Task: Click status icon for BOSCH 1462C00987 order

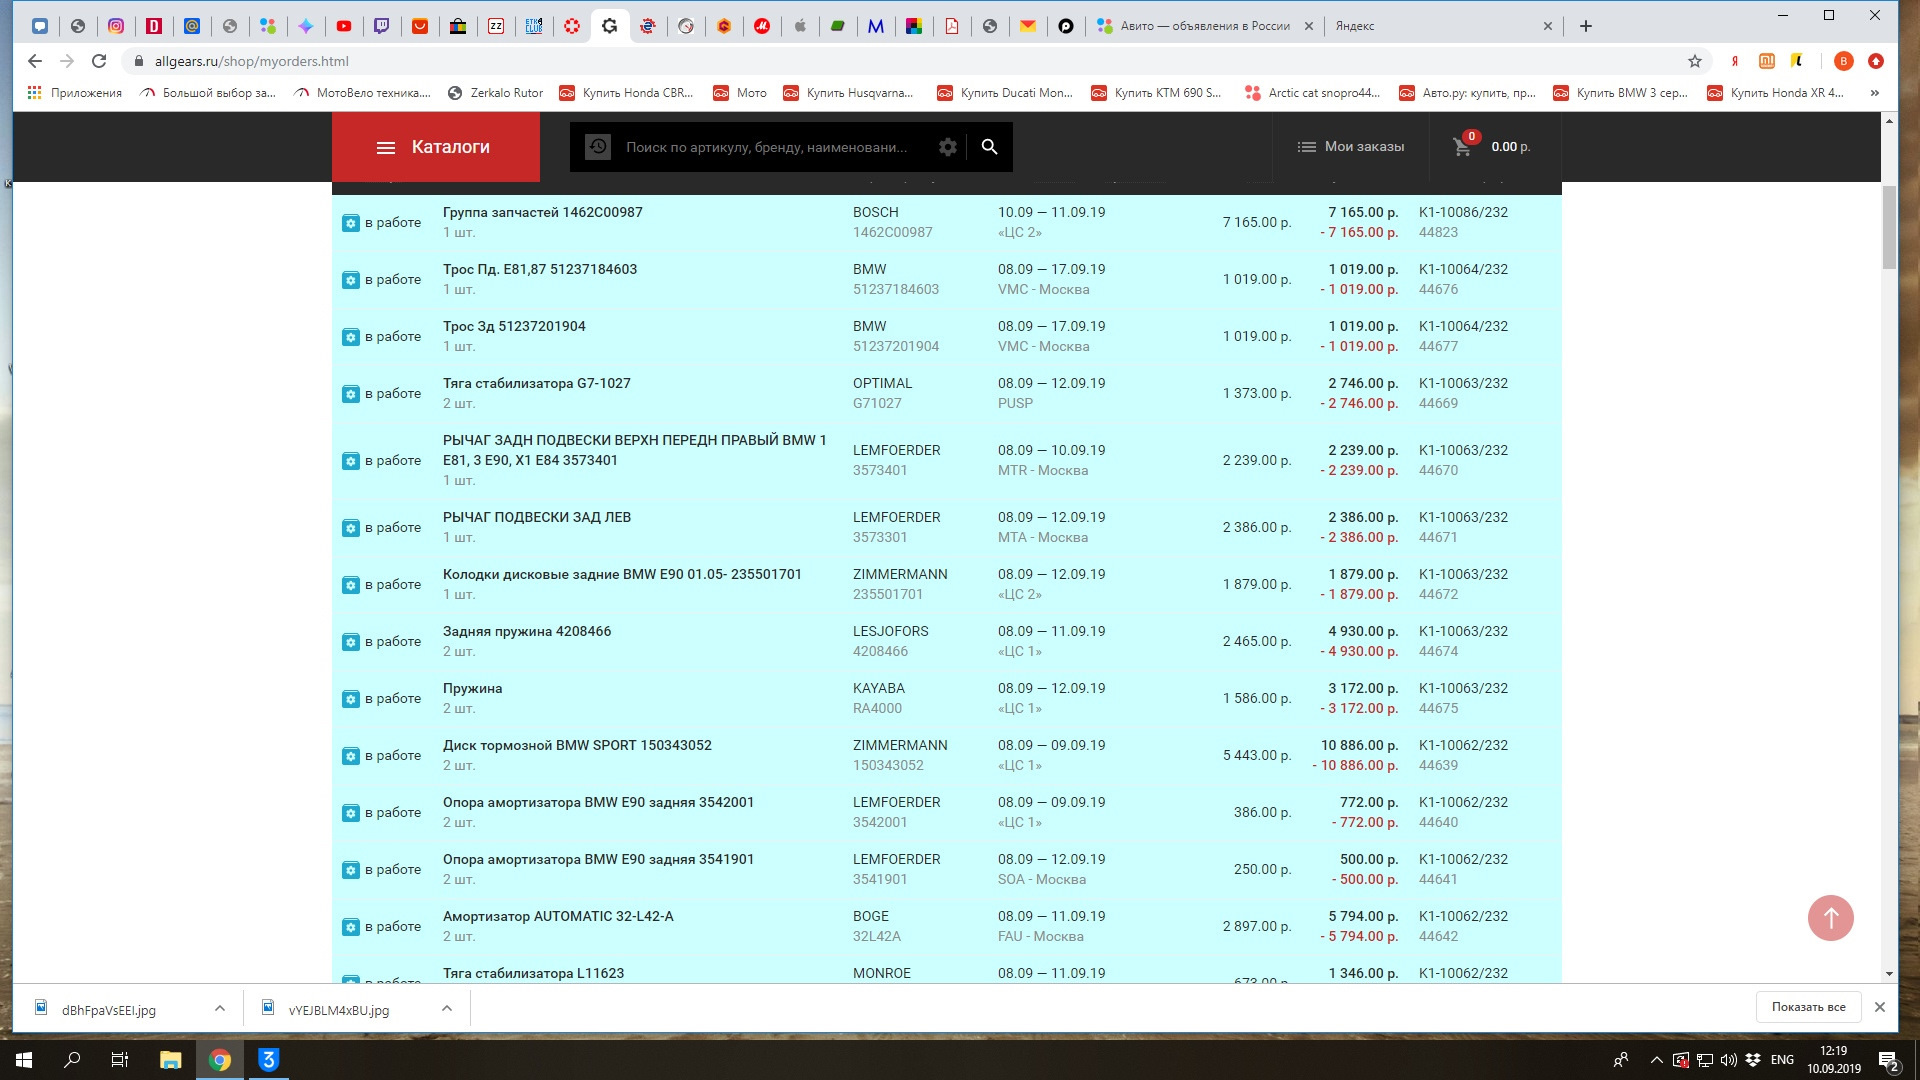Action: pos(351,223)
